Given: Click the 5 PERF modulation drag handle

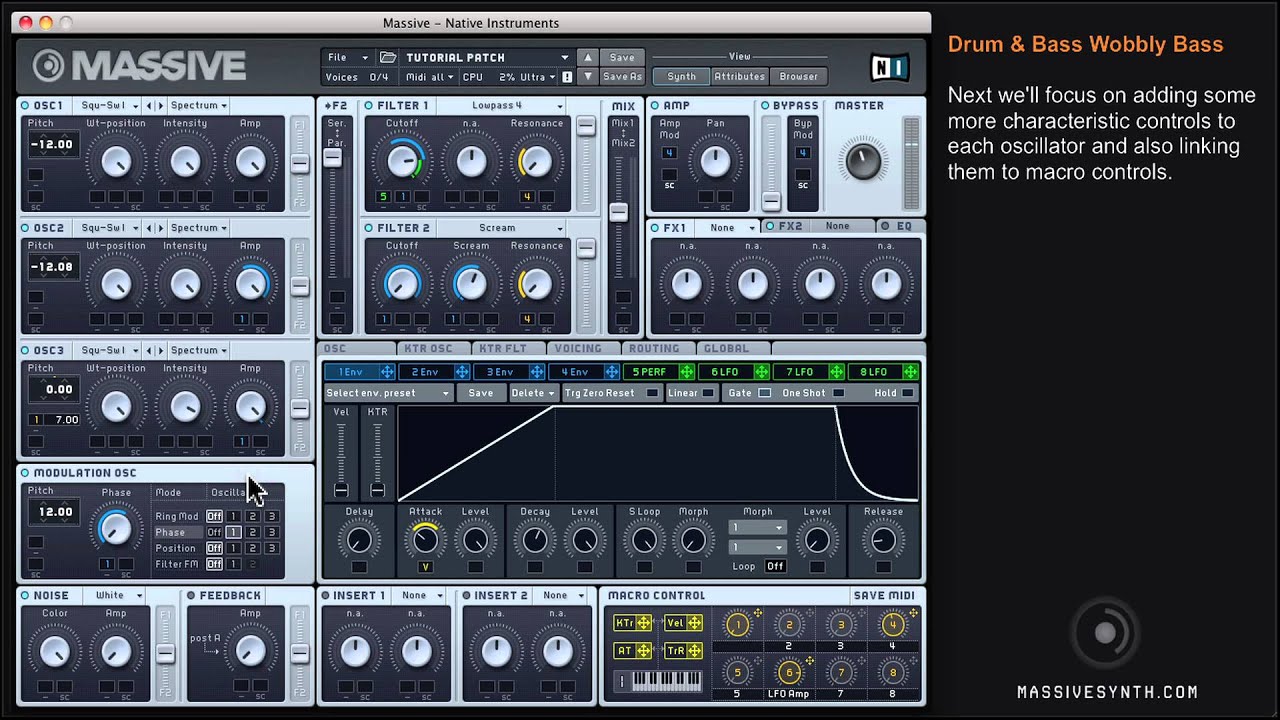Looking at the screenshot, I should point(687,372).
